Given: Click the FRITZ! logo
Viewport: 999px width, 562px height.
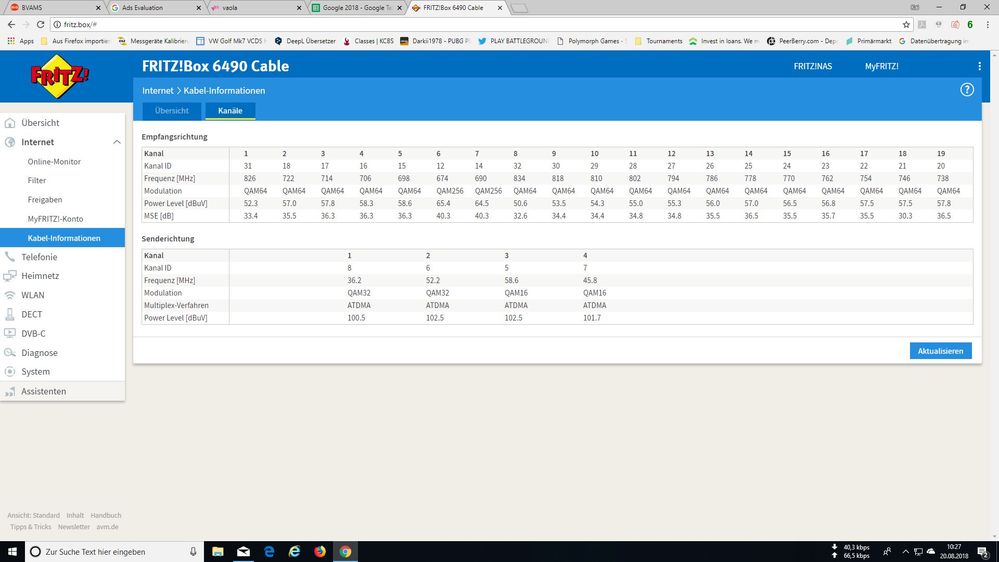Looking at the screenshot, I should click(59, 76).
